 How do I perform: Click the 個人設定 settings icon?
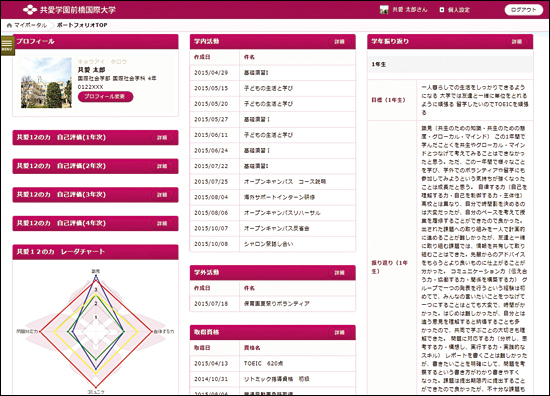tap(442, 10)
